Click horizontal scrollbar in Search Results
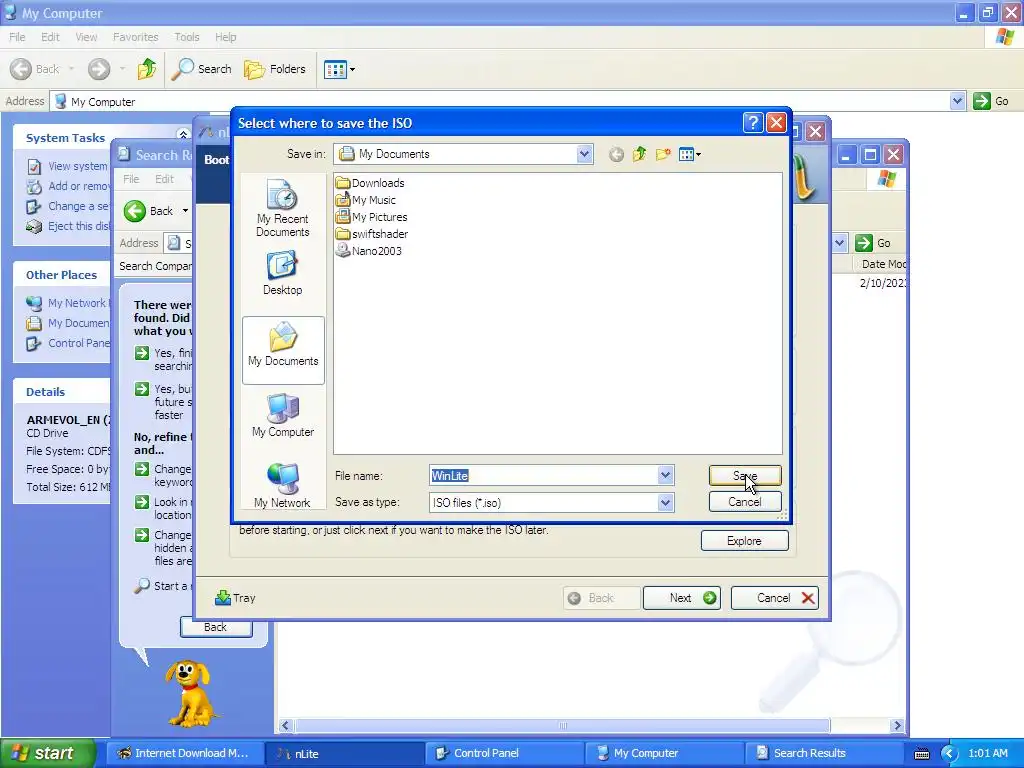Screen dimensions: 1024x768 tap(562, 726)
